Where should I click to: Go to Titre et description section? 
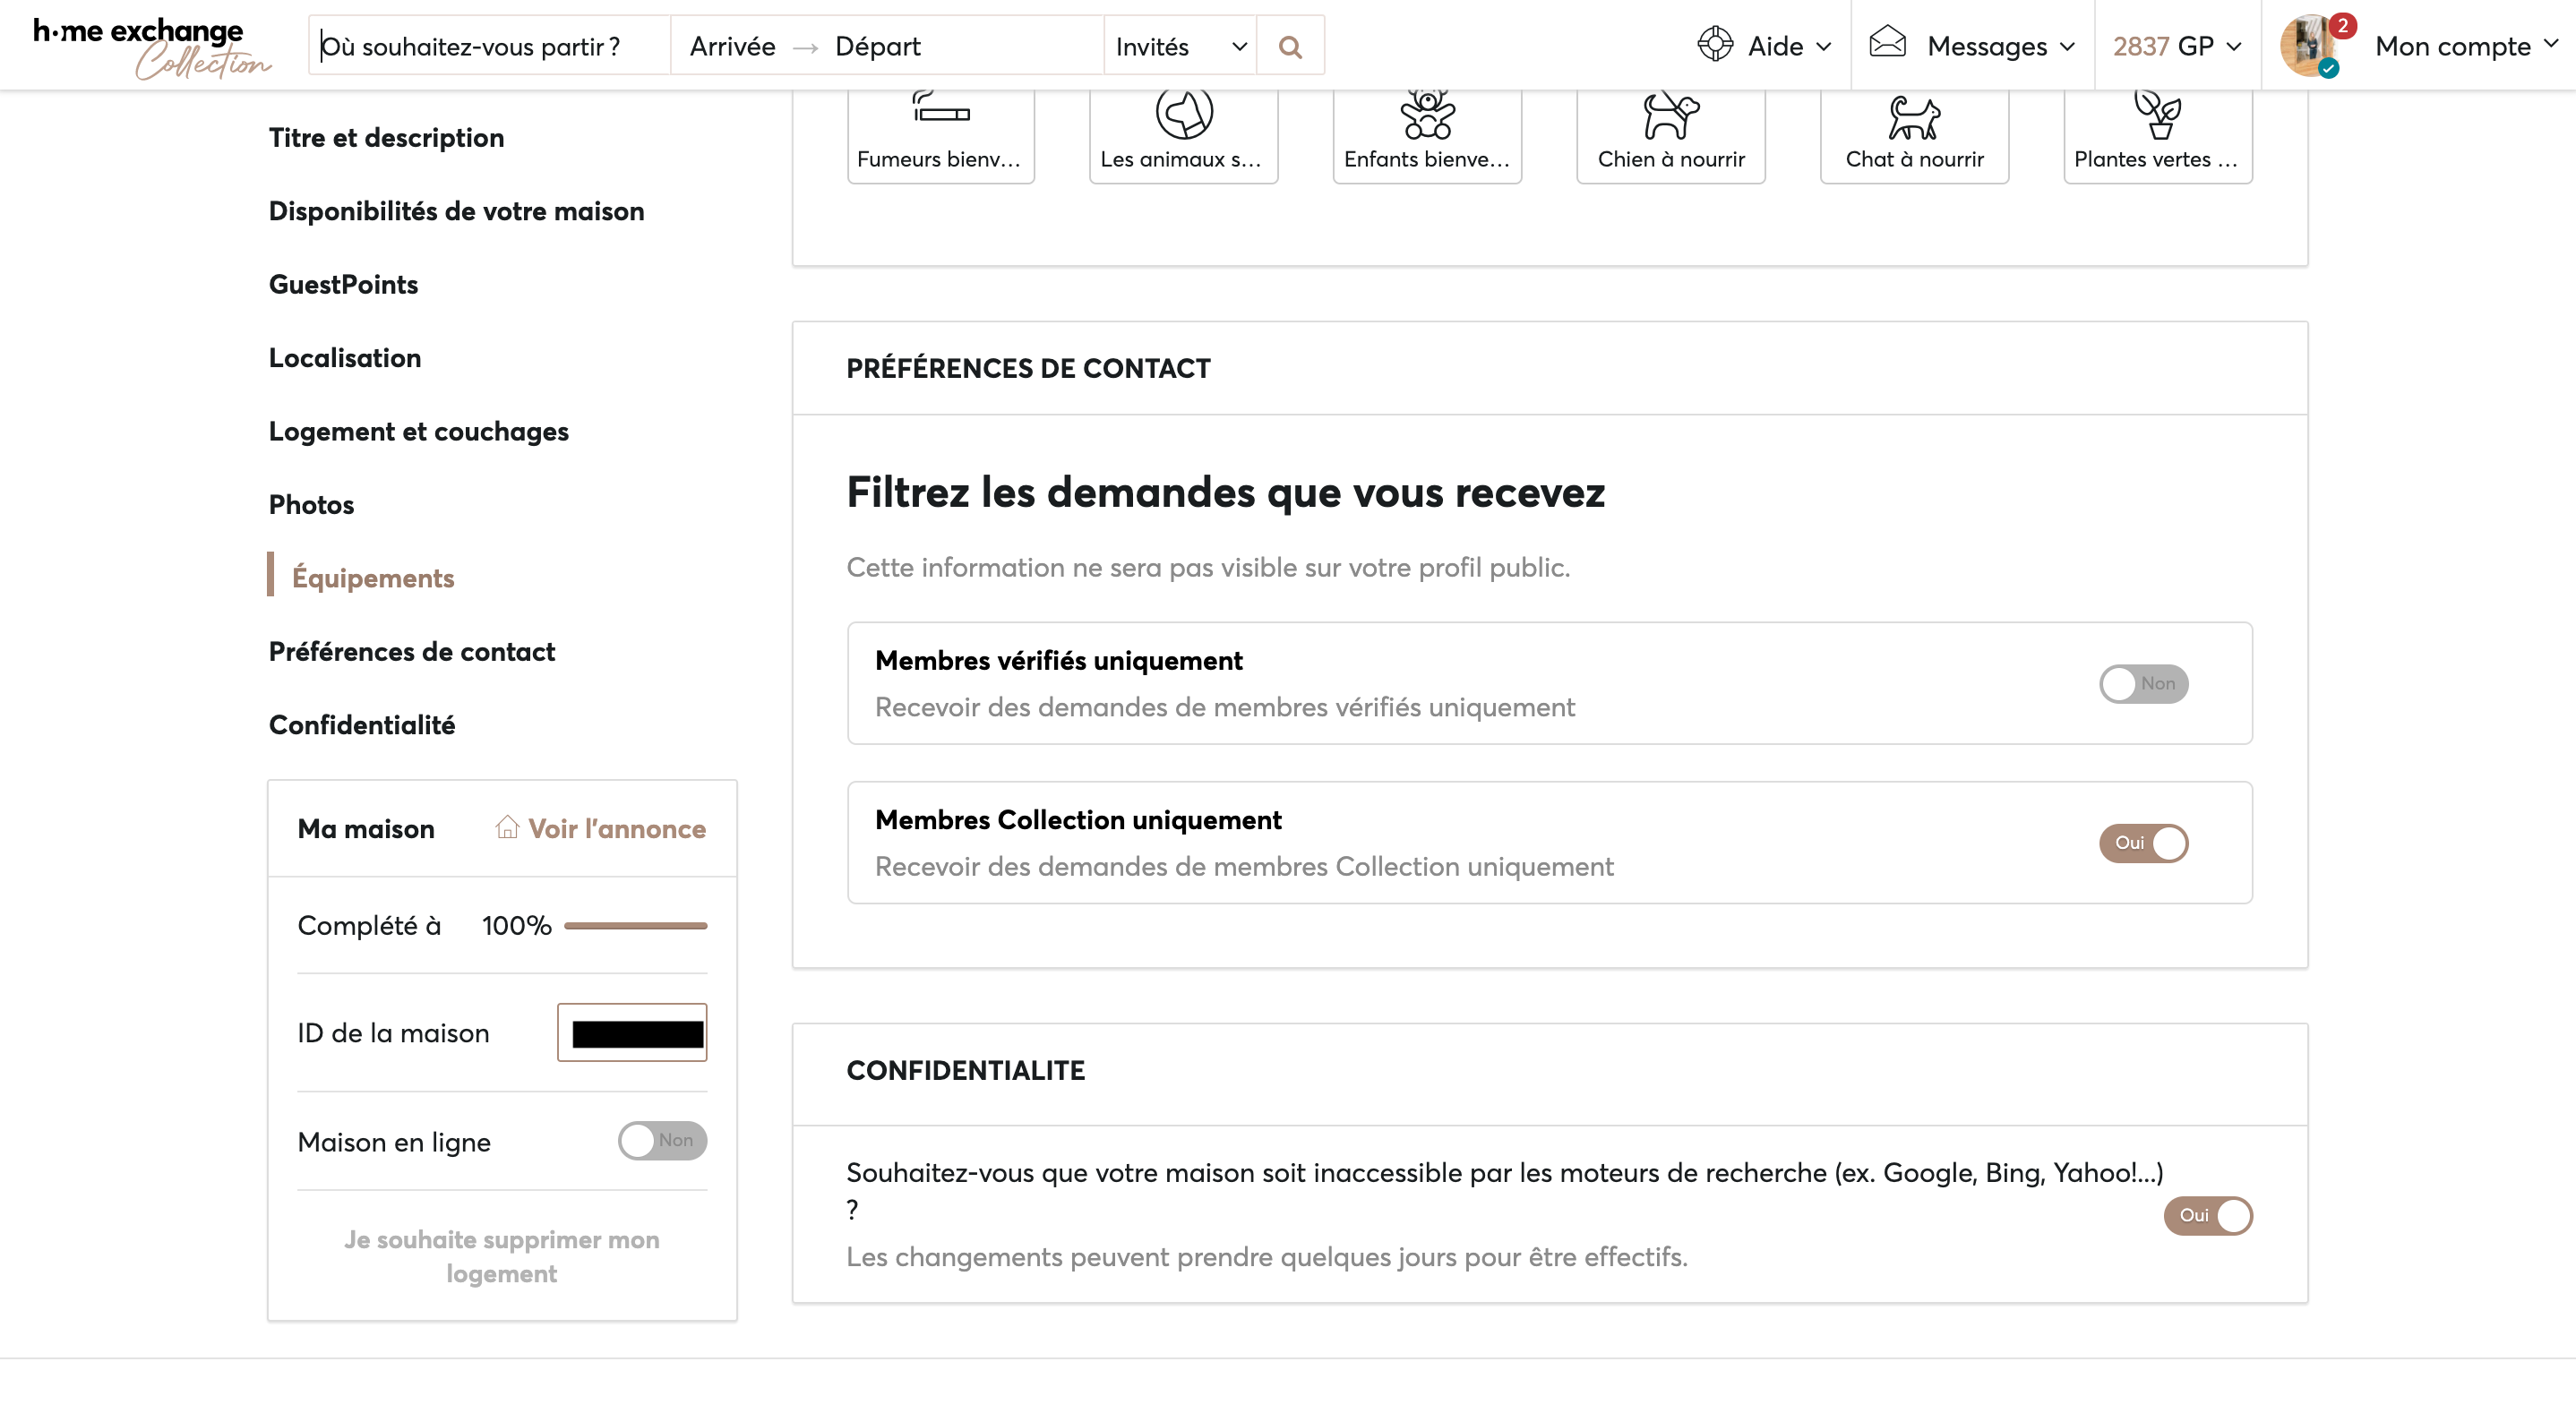point(386,138)
